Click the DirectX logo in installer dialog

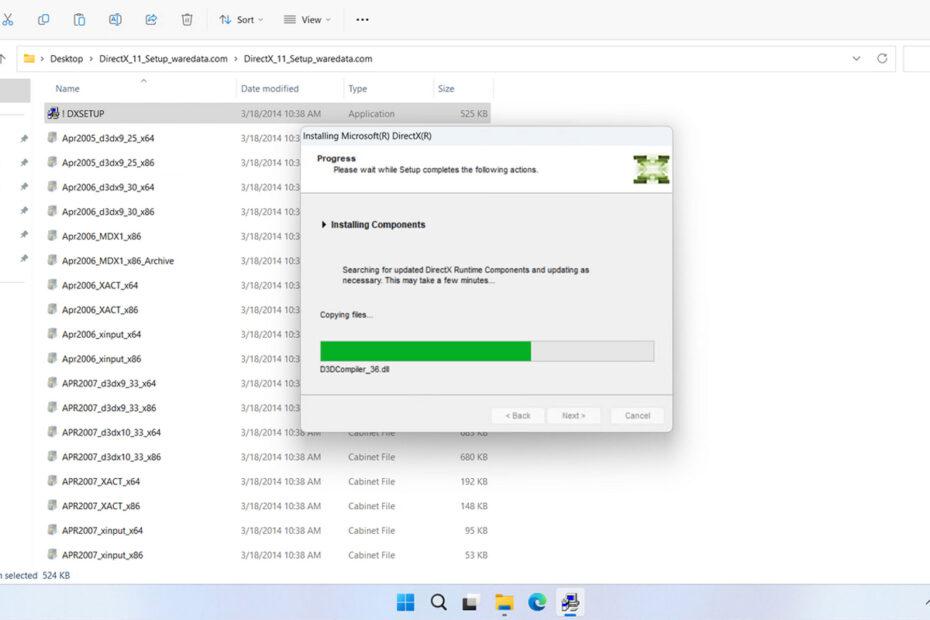coord(651,170)
